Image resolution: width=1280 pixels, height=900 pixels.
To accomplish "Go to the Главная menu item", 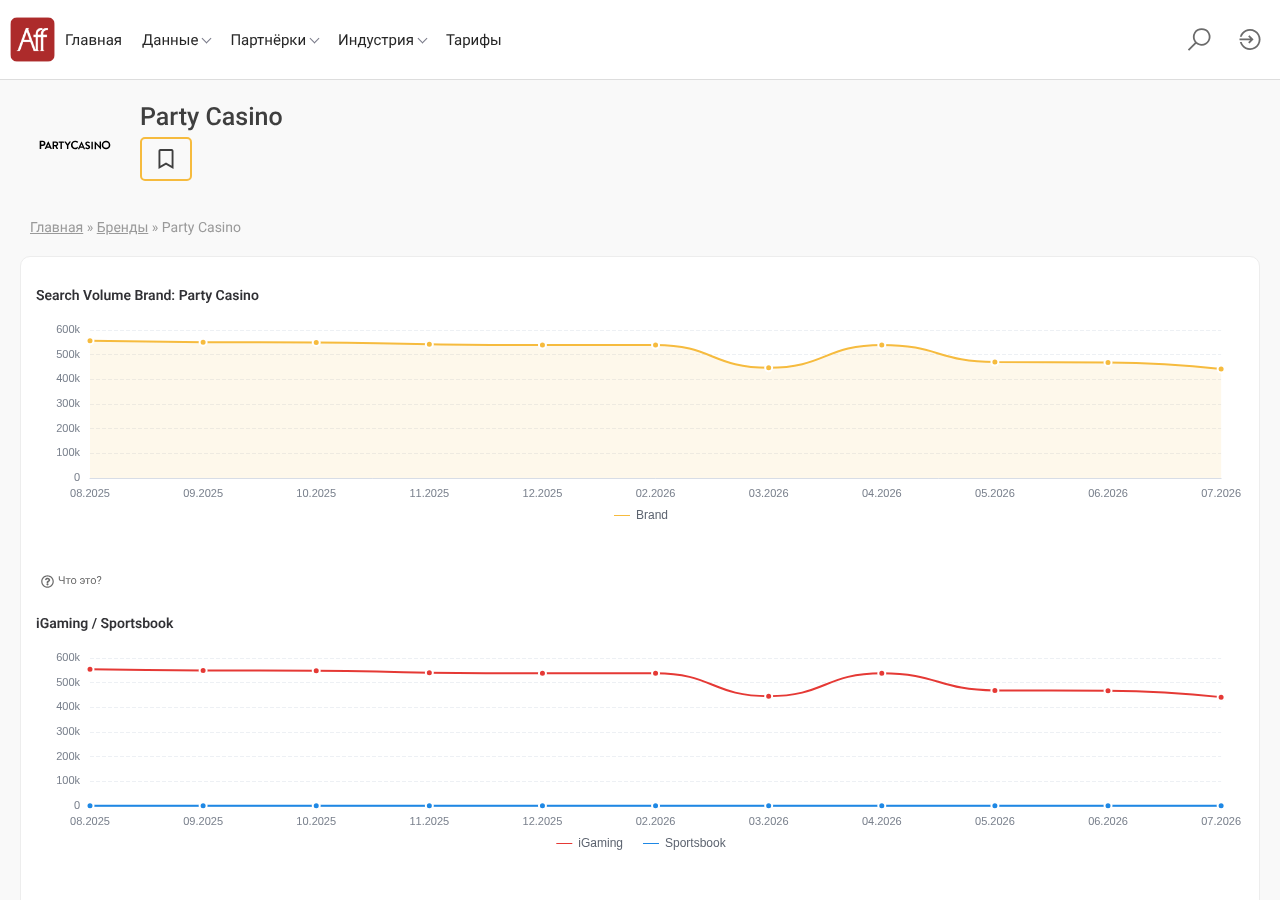I will tap(93, 40).
